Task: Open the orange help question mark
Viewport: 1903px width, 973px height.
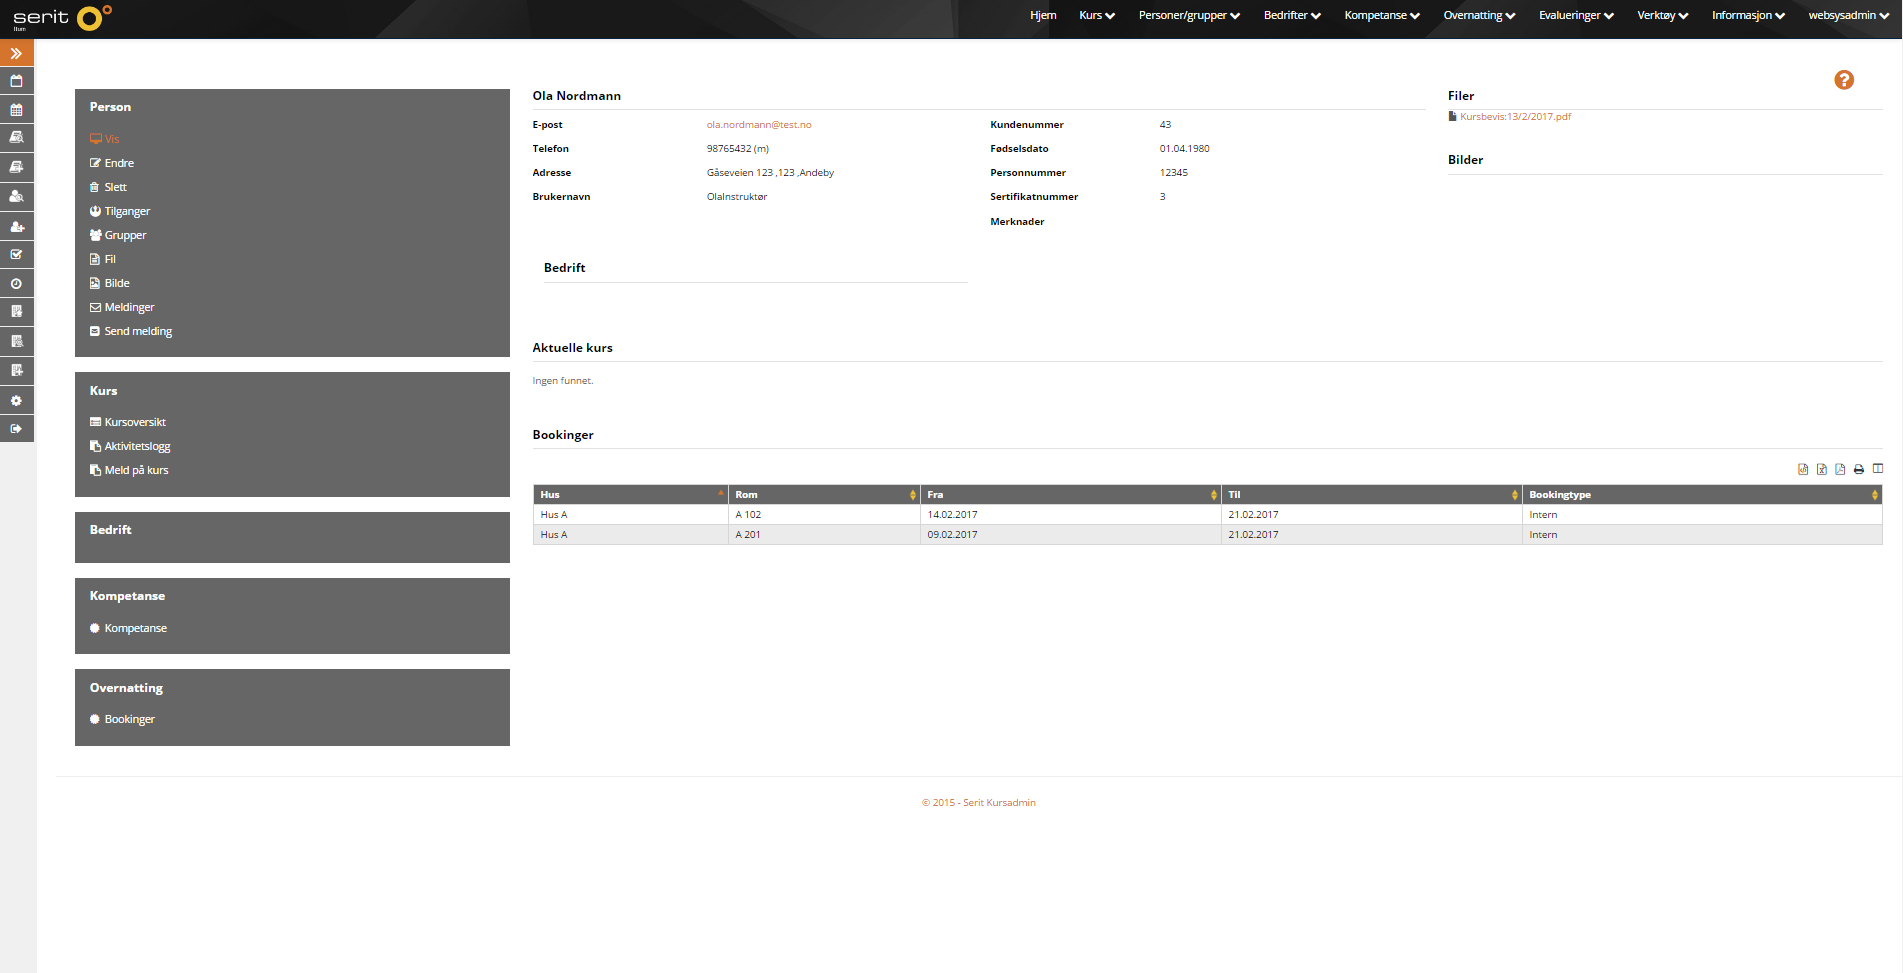Action: [x=1844, y=80]
